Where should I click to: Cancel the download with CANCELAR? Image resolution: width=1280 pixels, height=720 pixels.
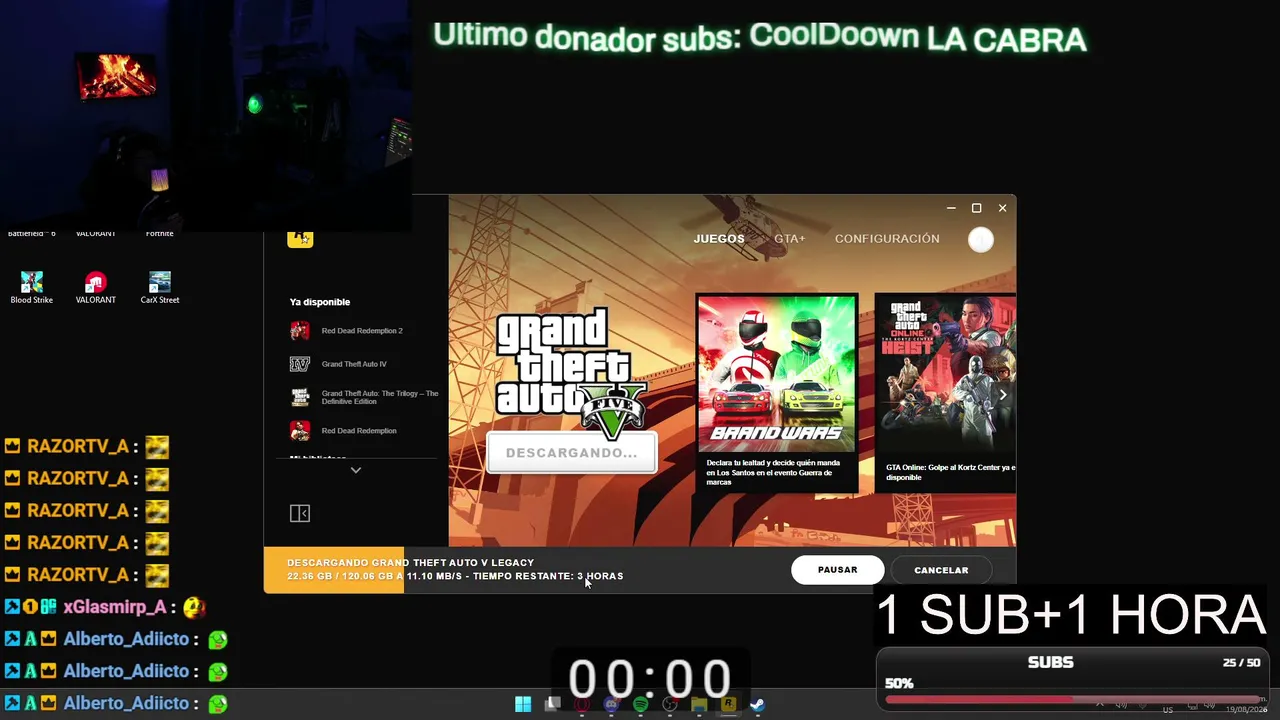coord(941,570)
